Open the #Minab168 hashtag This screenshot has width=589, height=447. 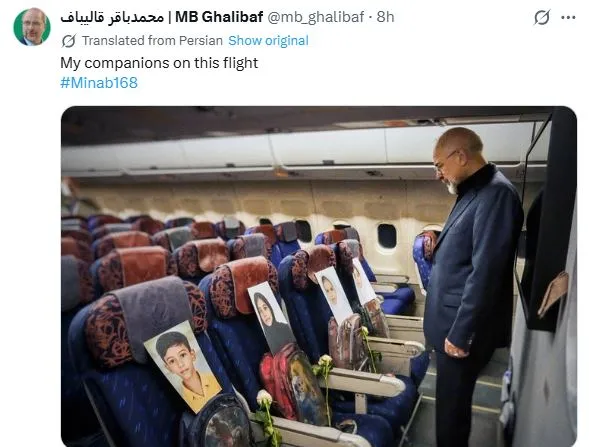[x=99, y=83]
